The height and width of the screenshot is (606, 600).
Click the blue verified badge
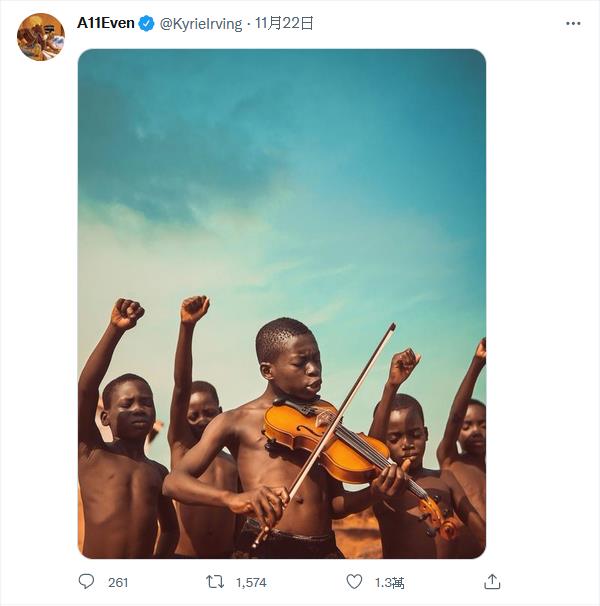(x=147, y=23)
